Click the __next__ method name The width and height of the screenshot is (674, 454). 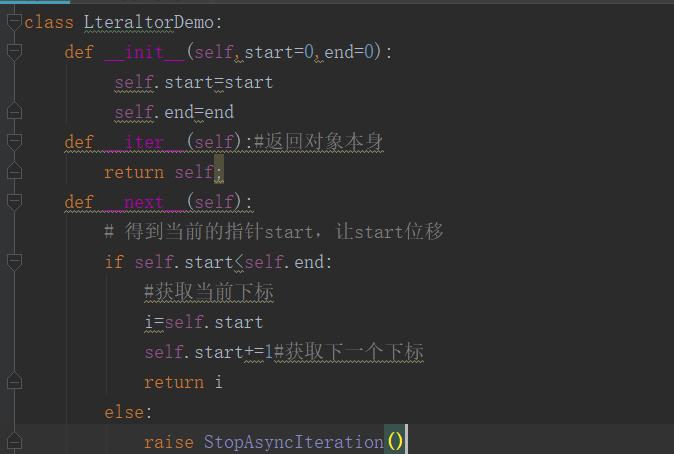tap(144, 202)
